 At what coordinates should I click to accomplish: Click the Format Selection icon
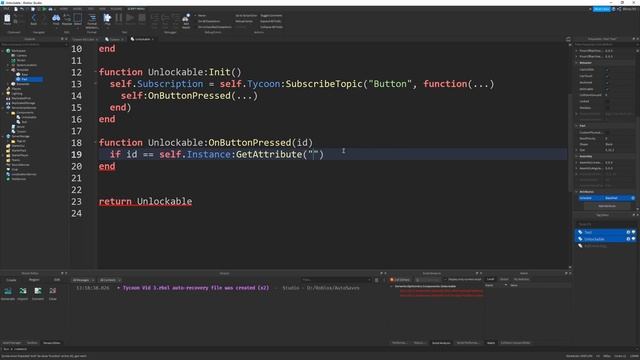click(92, 18)
